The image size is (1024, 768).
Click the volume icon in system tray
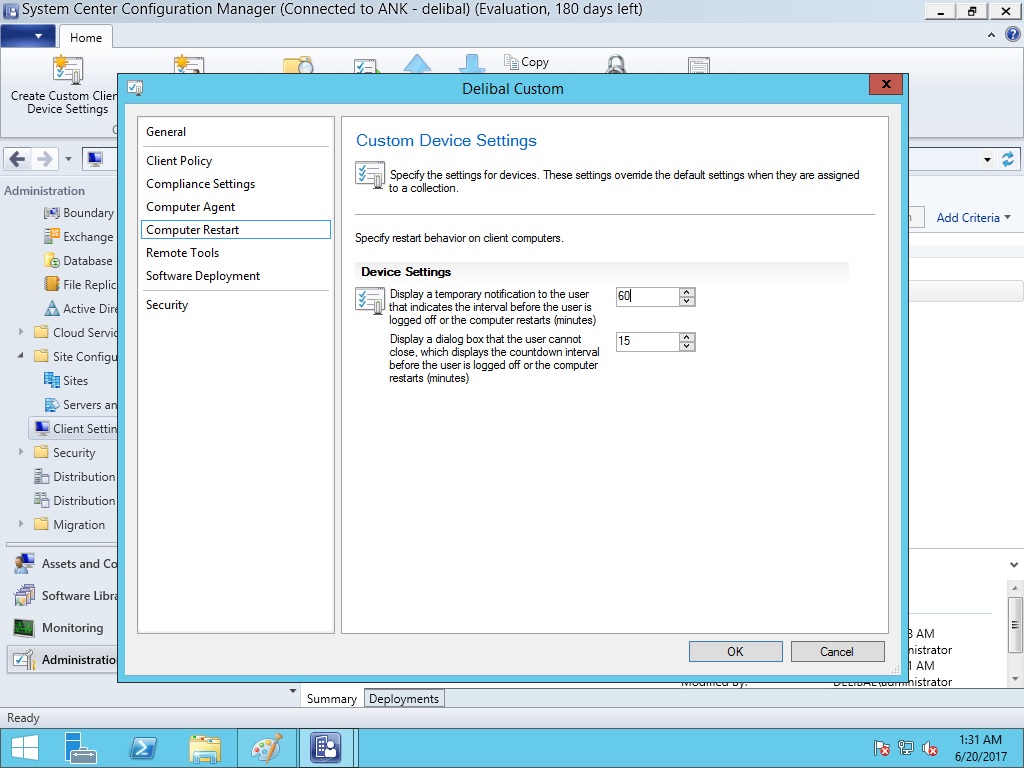[x=930, y=748]
